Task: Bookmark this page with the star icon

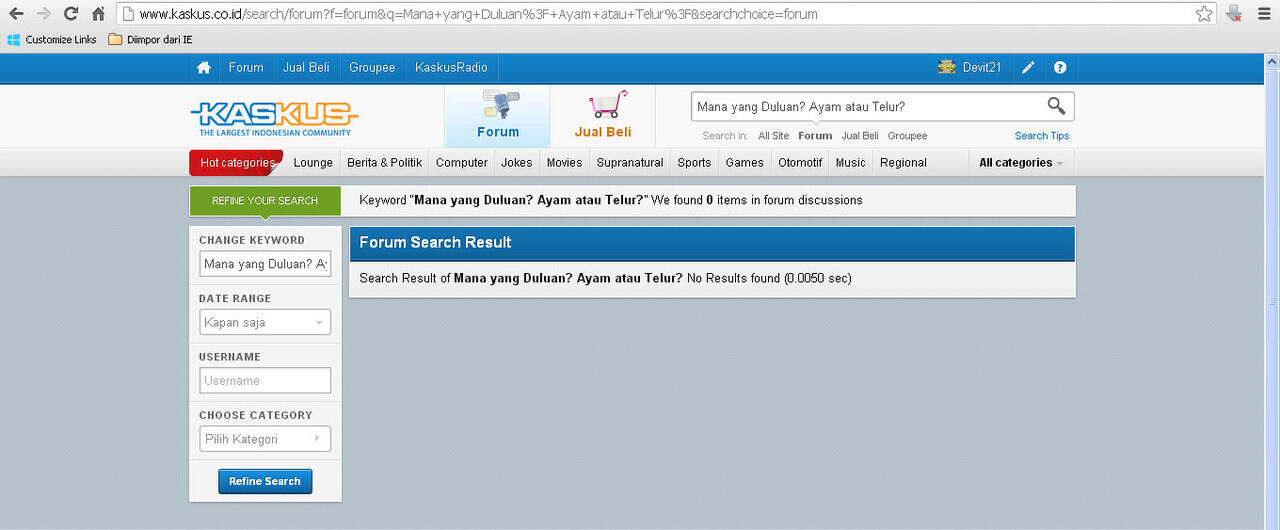Action: click(1204, 14)
